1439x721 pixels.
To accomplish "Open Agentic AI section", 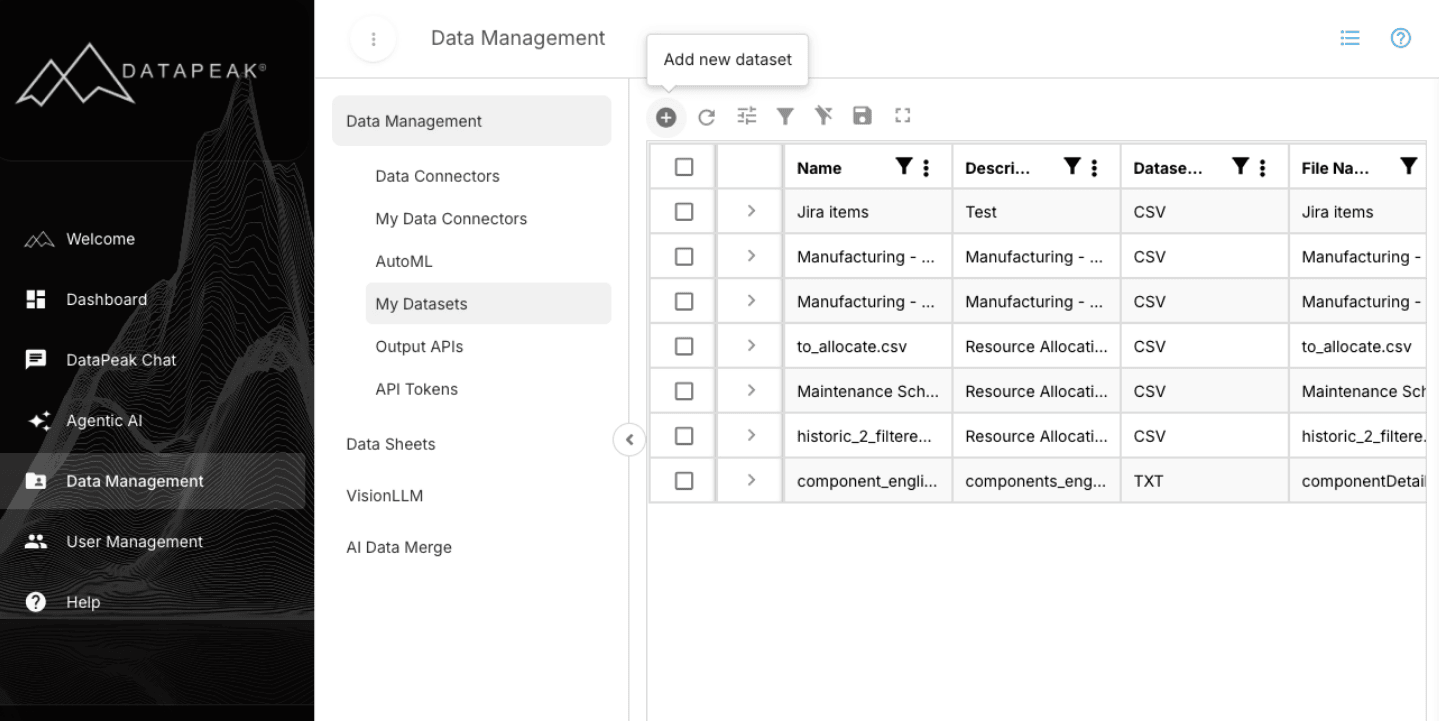I will (x=152, y=421).
